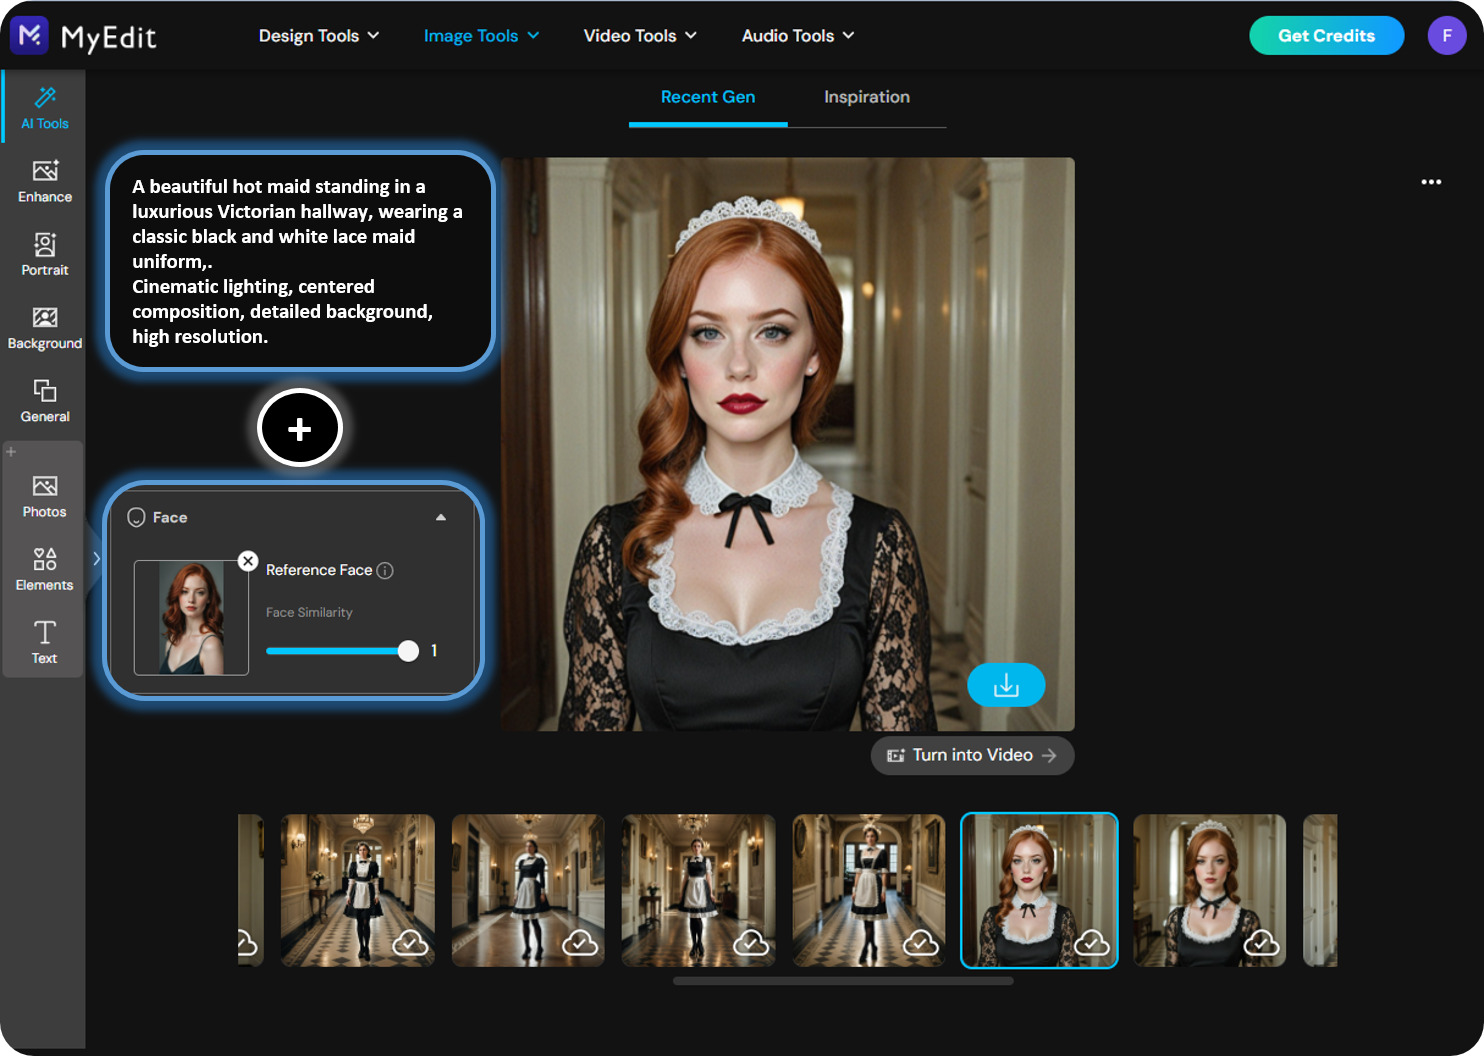
Task: Open the Background tool panel
Action: pyautogui.click(x=44, y=326)
